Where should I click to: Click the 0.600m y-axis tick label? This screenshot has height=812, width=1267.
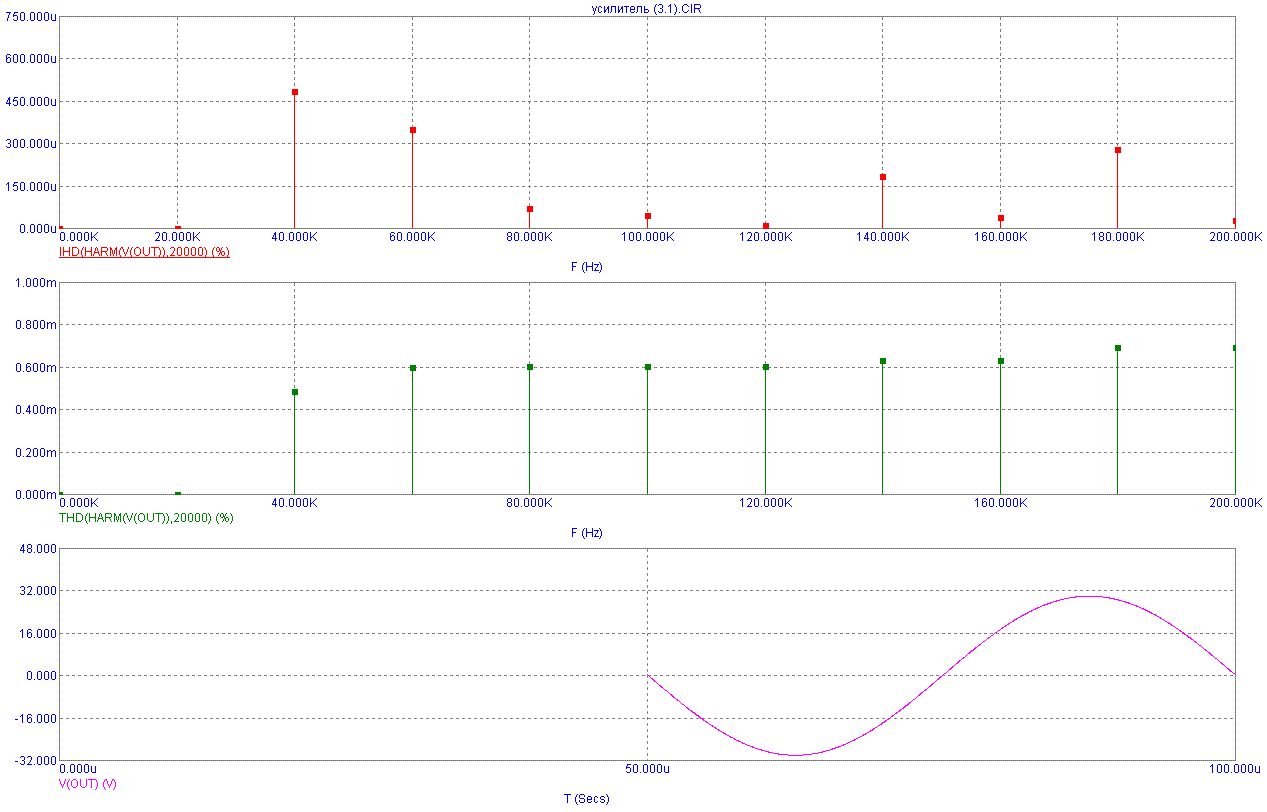pos(34,368)
